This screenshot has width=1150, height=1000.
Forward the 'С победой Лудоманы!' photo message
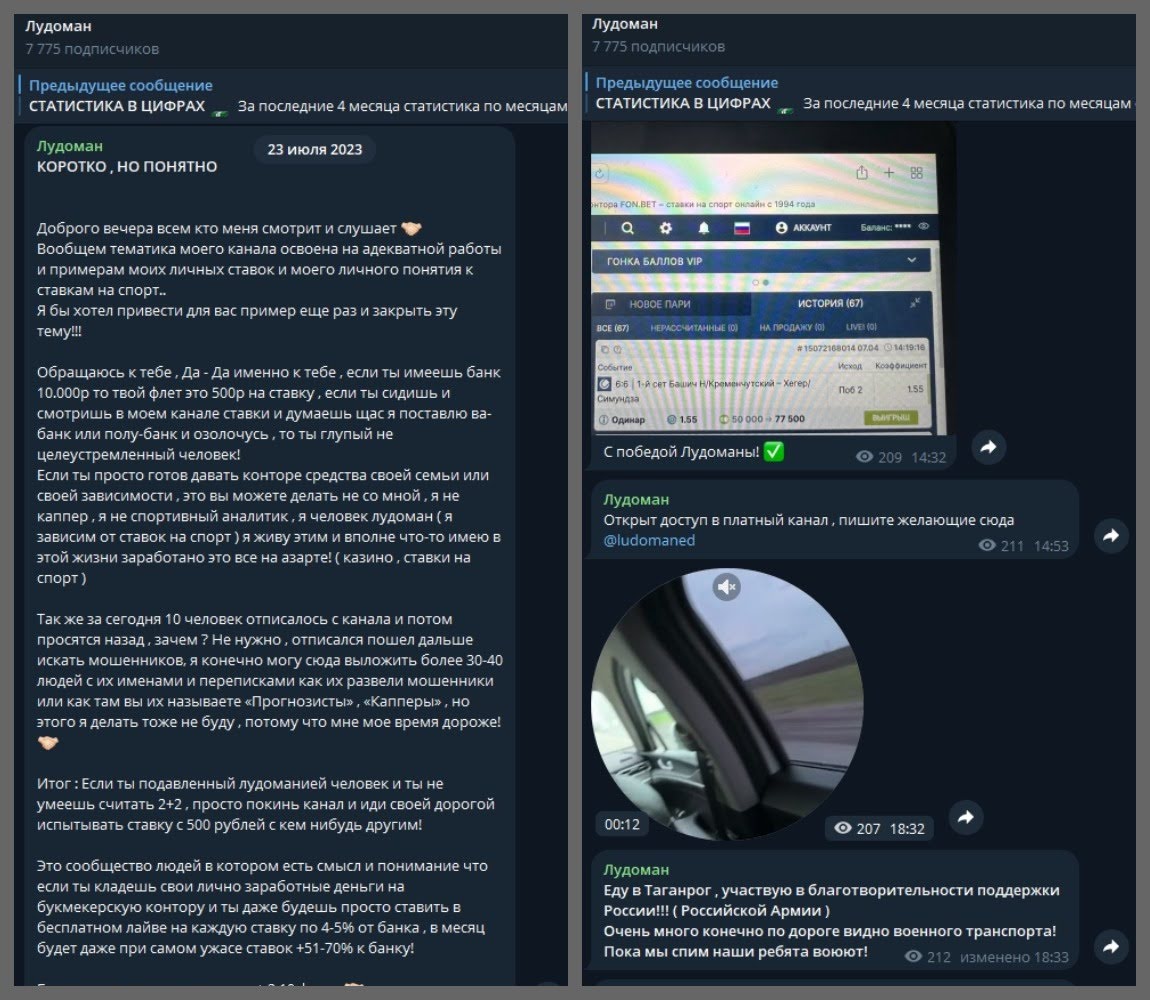click(x=988, y=448)
